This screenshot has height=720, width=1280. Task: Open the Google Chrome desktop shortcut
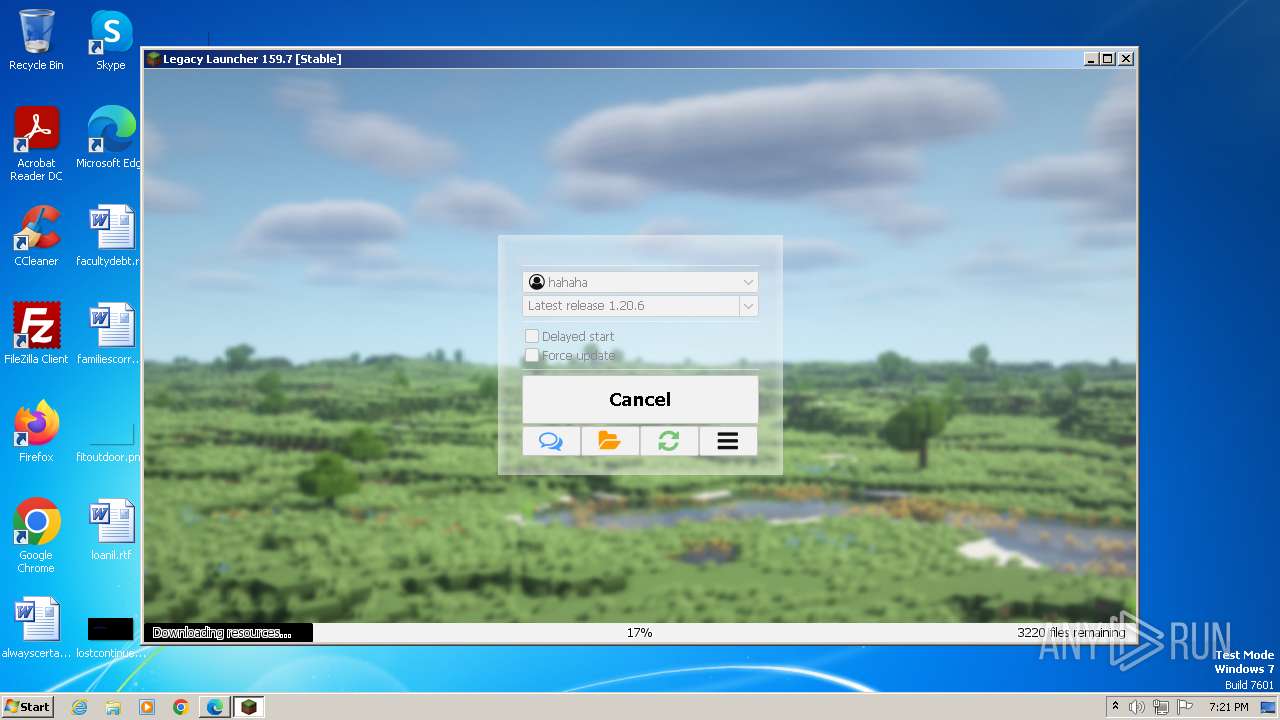(x=36, y=536)
